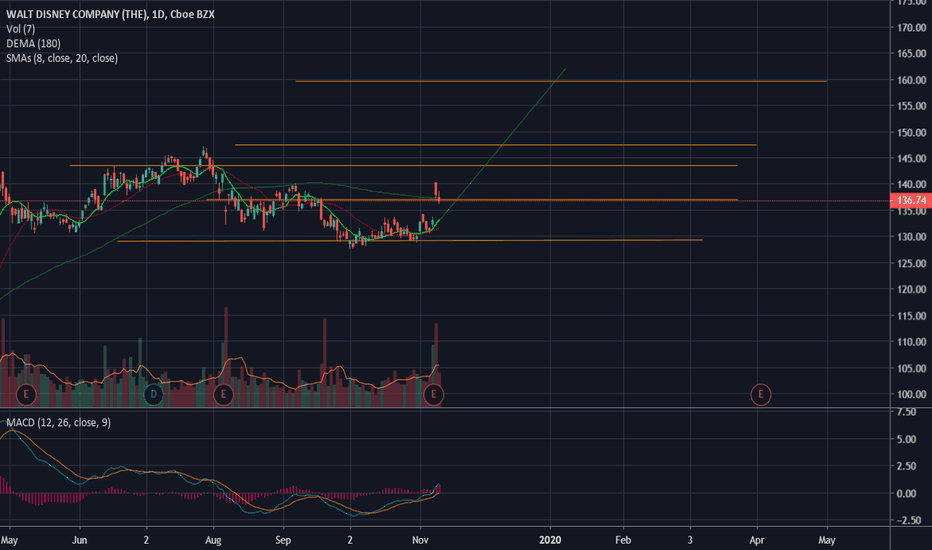Select the MACD (12, 26, close, 9) label
This screenshot has width=932, height=550.
[x=58, y=422]
